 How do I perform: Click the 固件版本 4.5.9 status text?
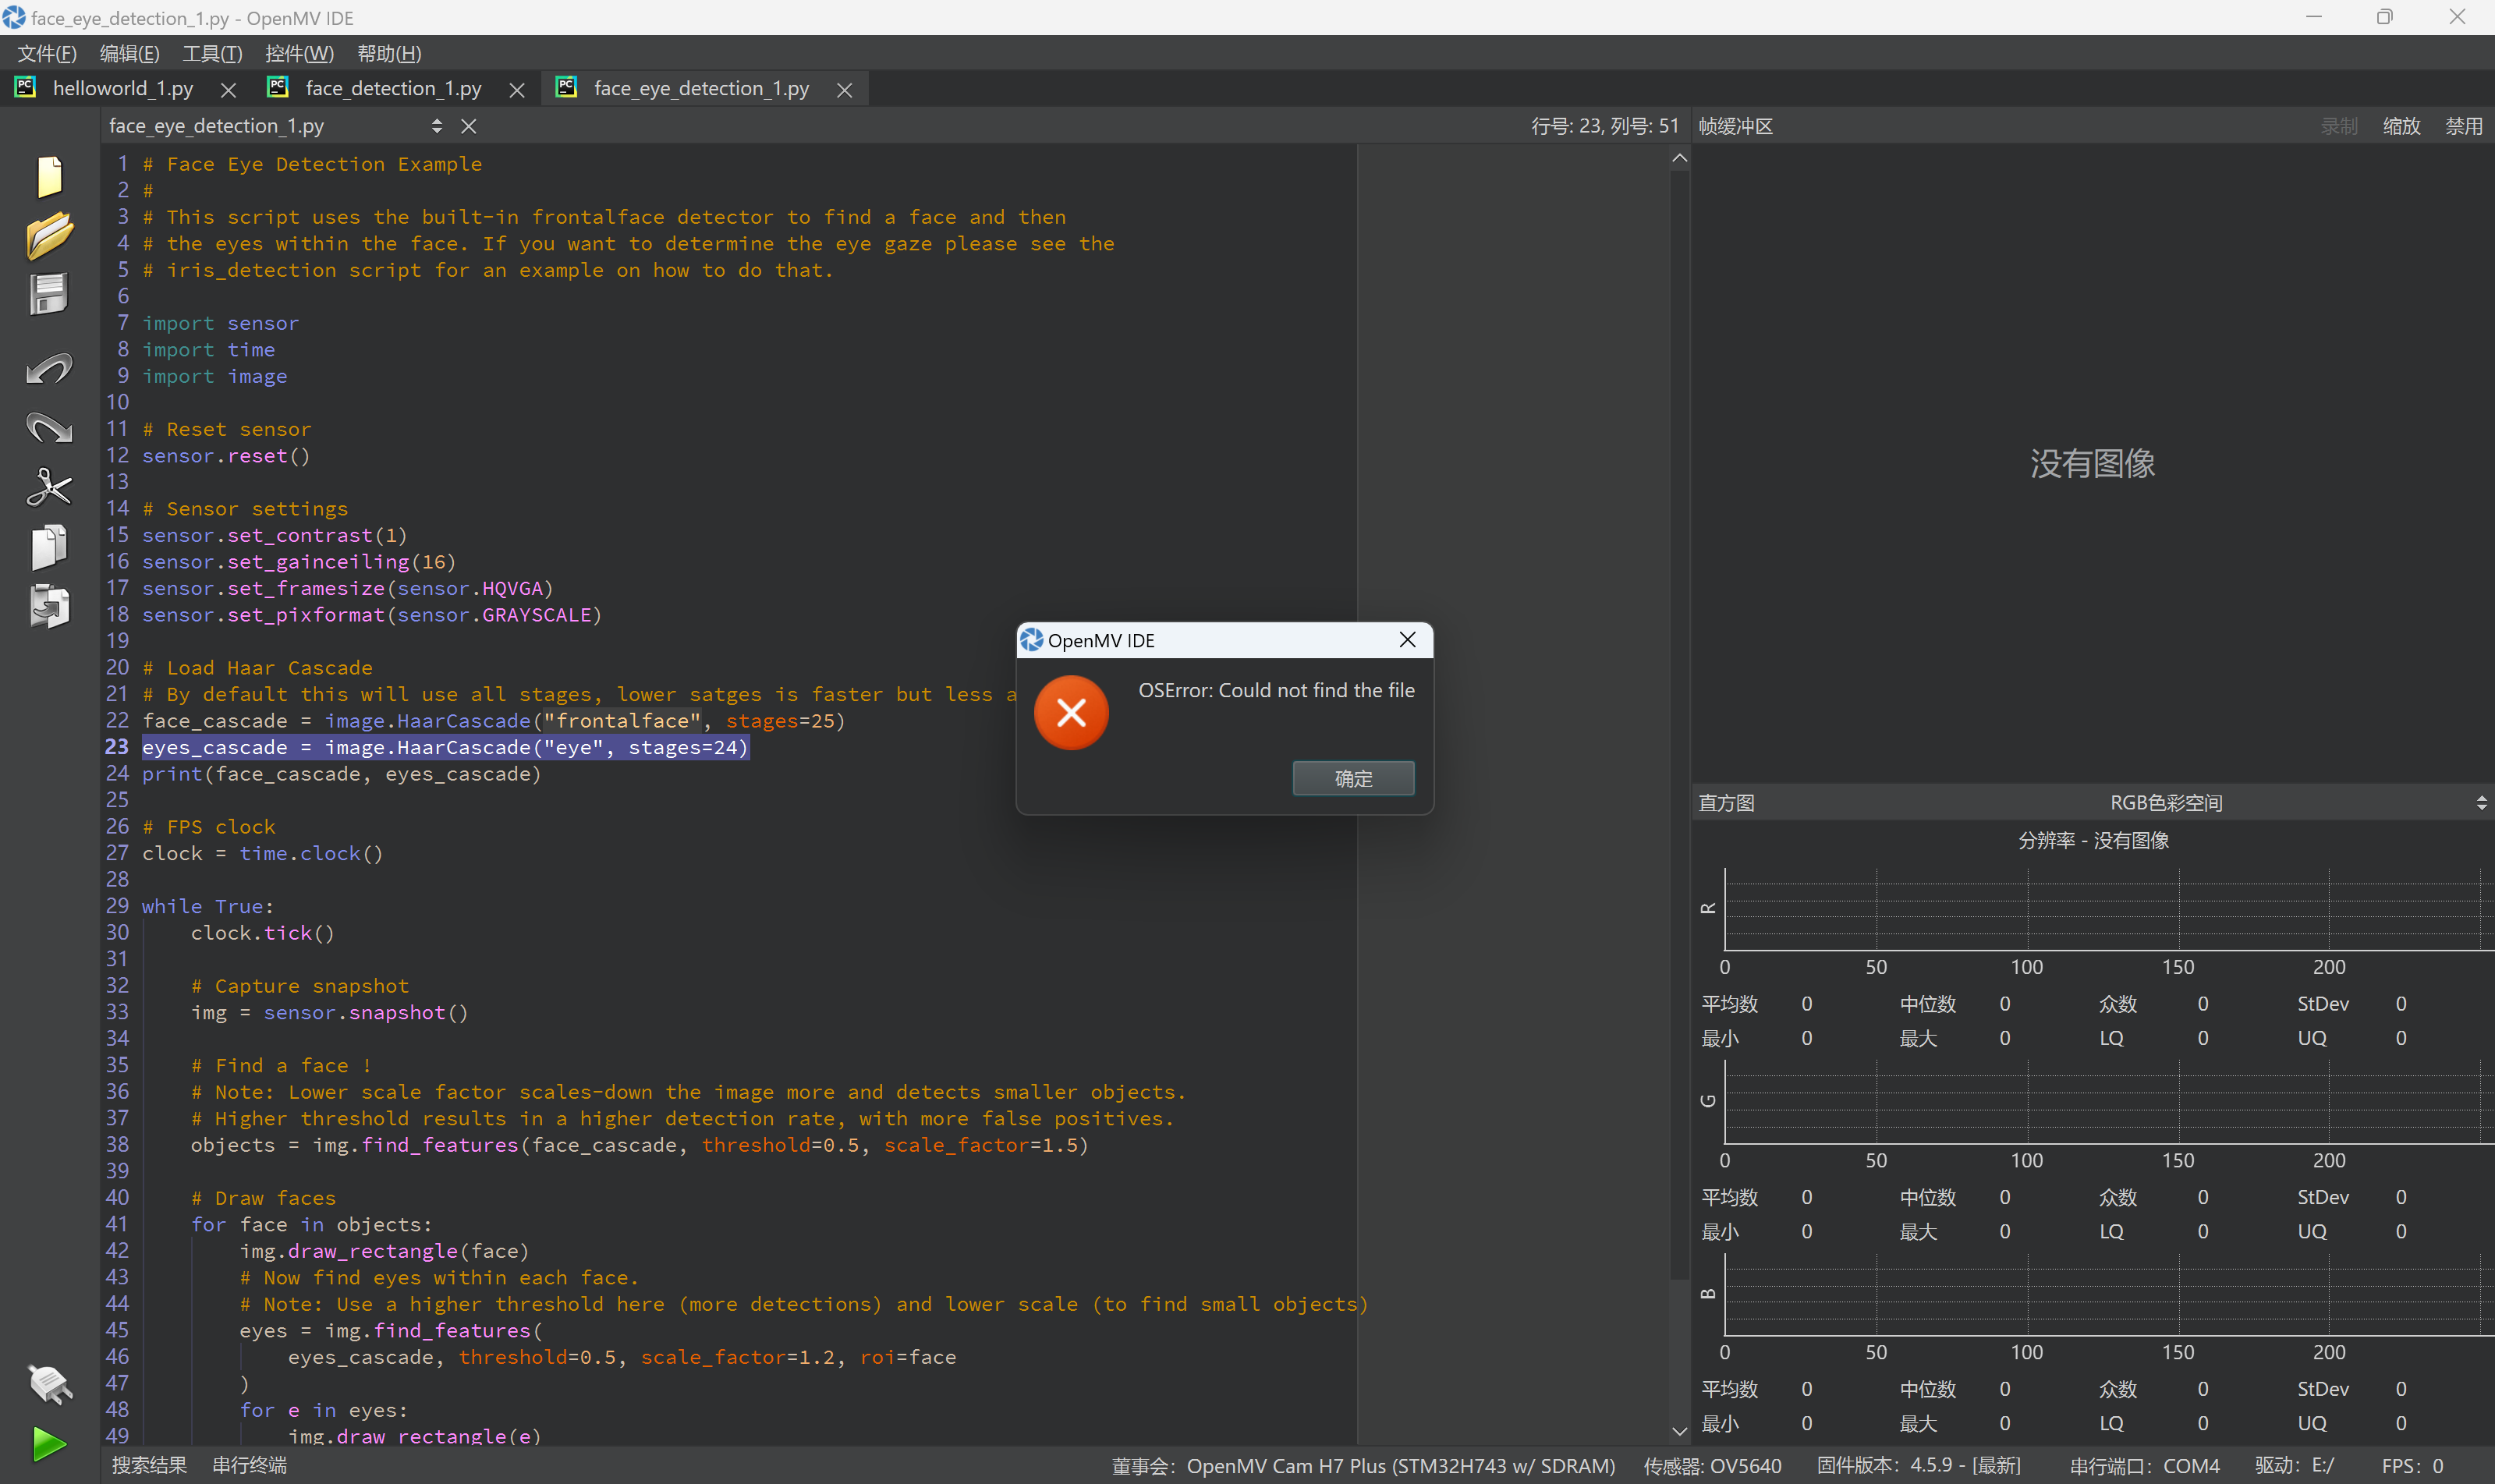[x=1919, y=1465]
